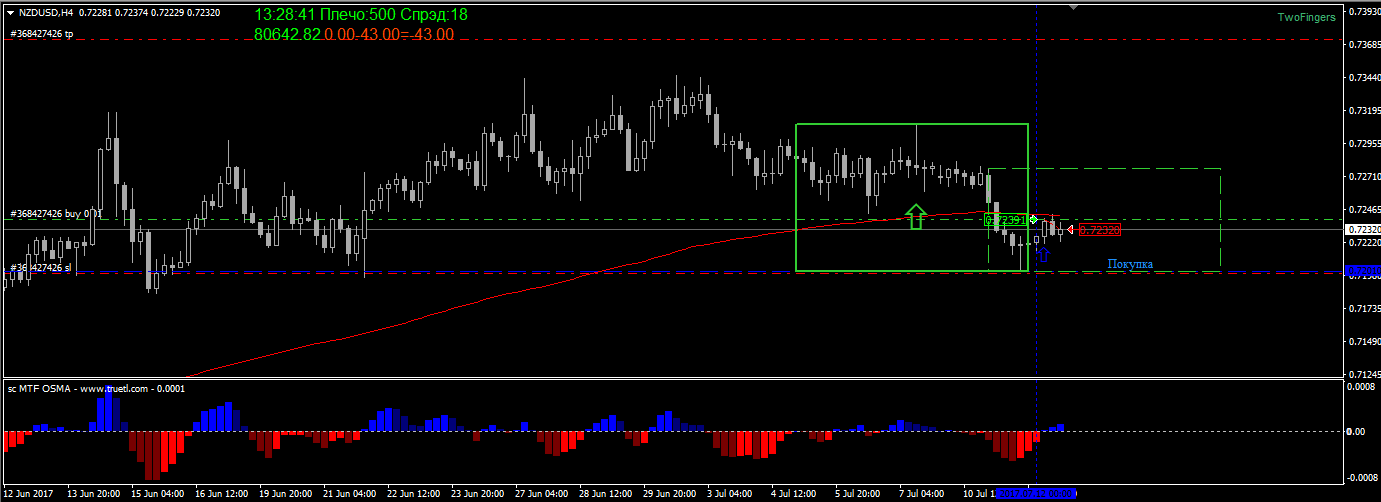Image resolution: width=1381 pixels, height=502 pixels.
Task: Click the 15 Jun 04:00 time label
Action: tap(158, 494)
